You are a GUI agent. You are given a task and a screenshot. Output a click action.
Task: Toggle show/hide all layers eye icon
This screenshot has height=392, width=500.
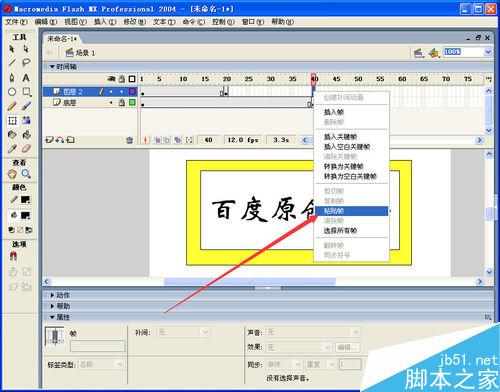click(111, 79)
